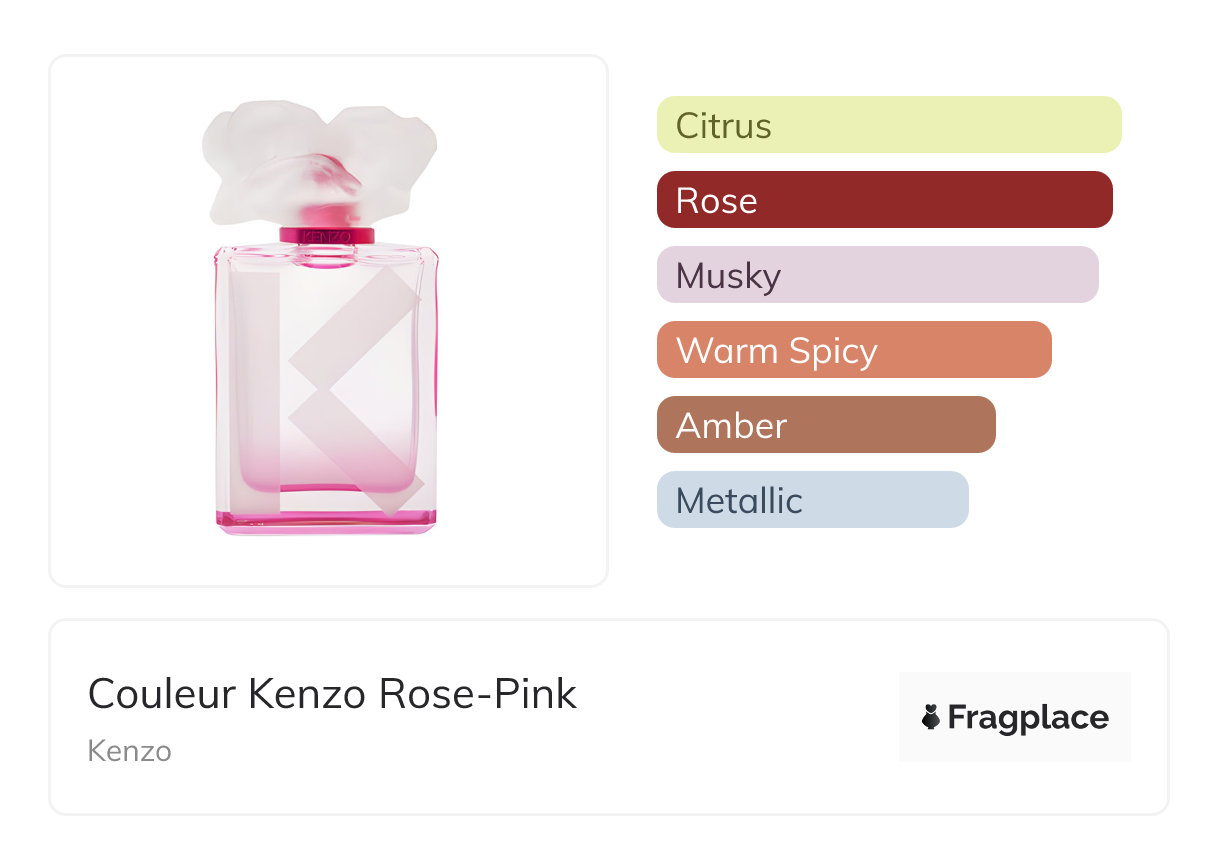Screen dimensions: 1218x864
Task: Open the perfume bottle product image
Action: pyautogui.click(x=328, y=320)
